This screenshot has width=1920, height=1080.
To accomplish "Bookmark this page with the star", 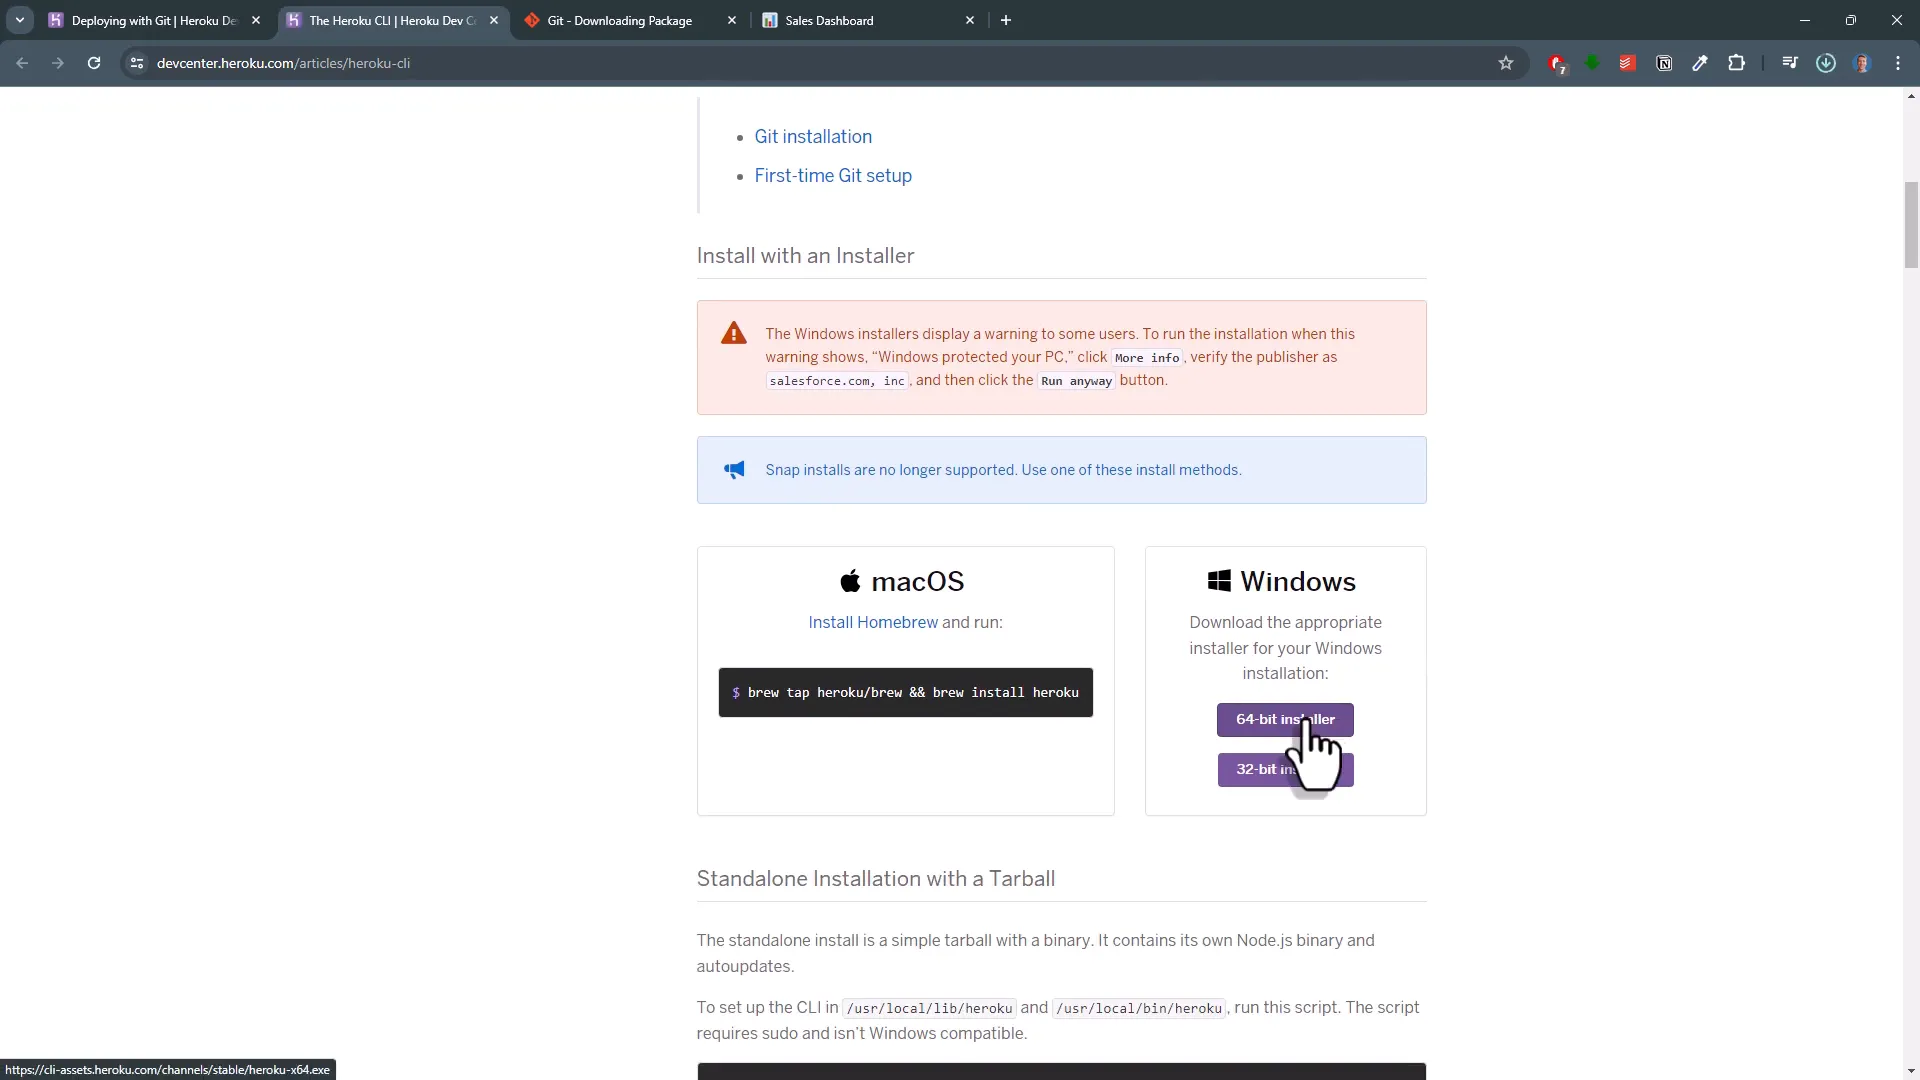I will [1506, 63].
